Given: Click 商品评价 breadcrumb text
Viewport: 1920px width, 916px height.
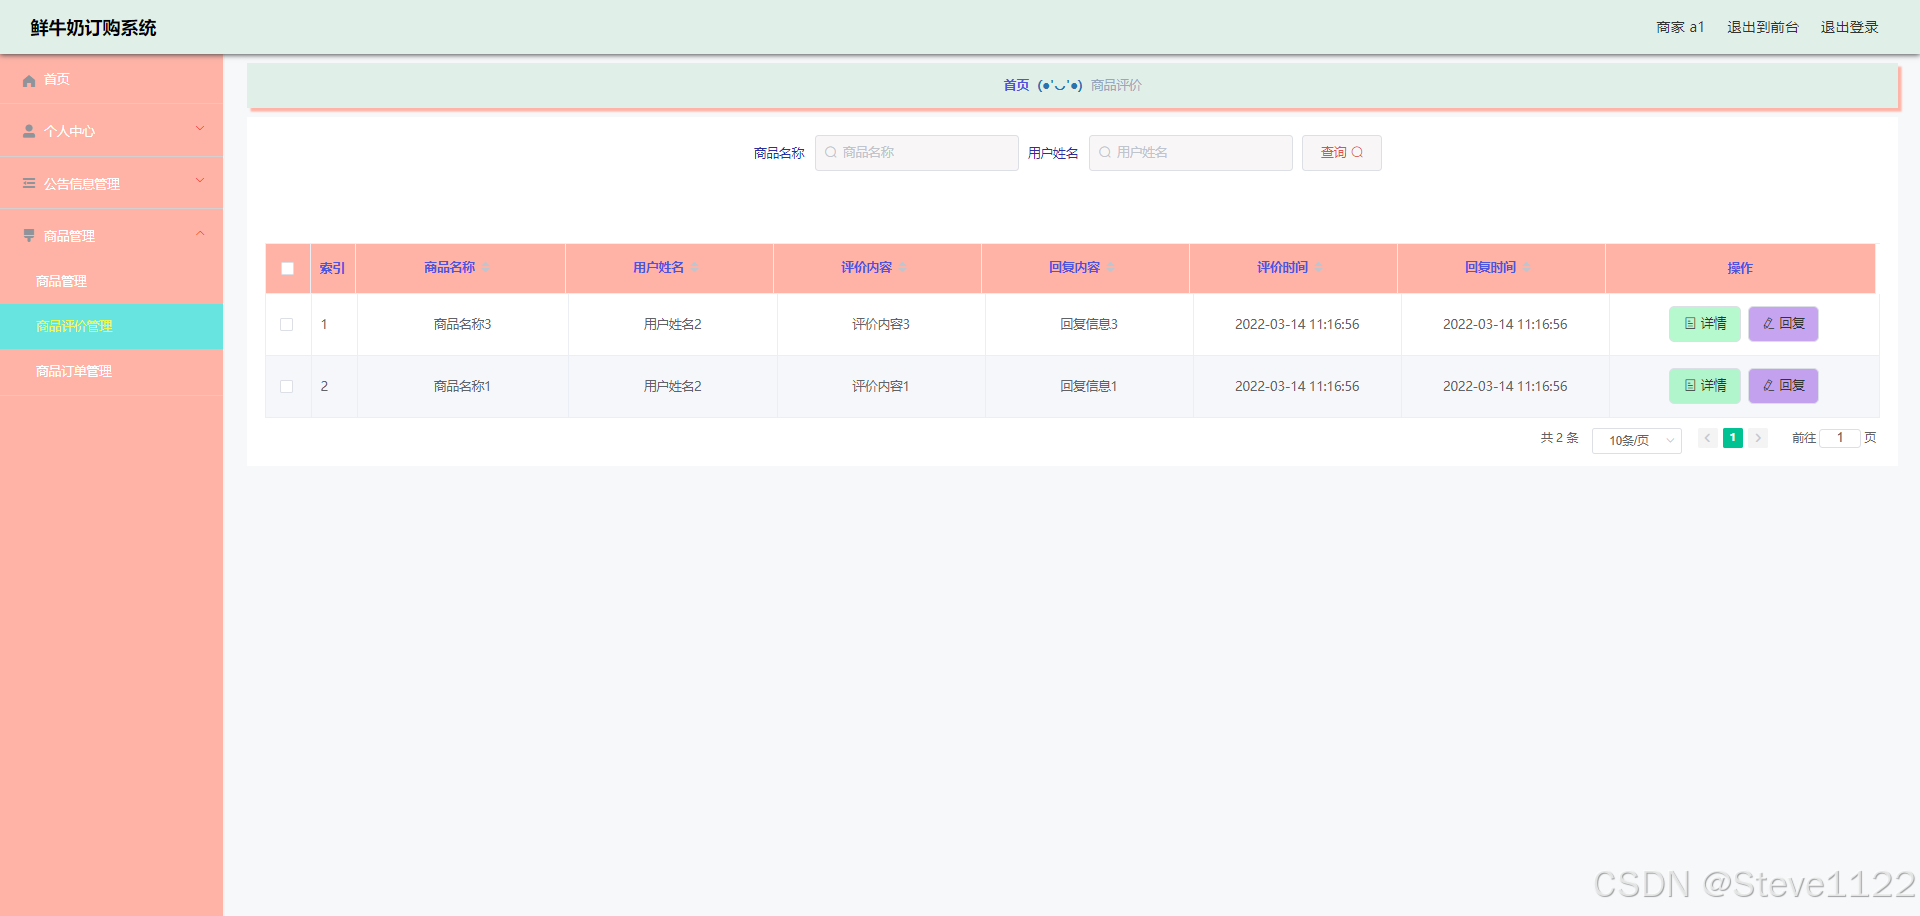Looking at the screenshot, I should 1116,85.
